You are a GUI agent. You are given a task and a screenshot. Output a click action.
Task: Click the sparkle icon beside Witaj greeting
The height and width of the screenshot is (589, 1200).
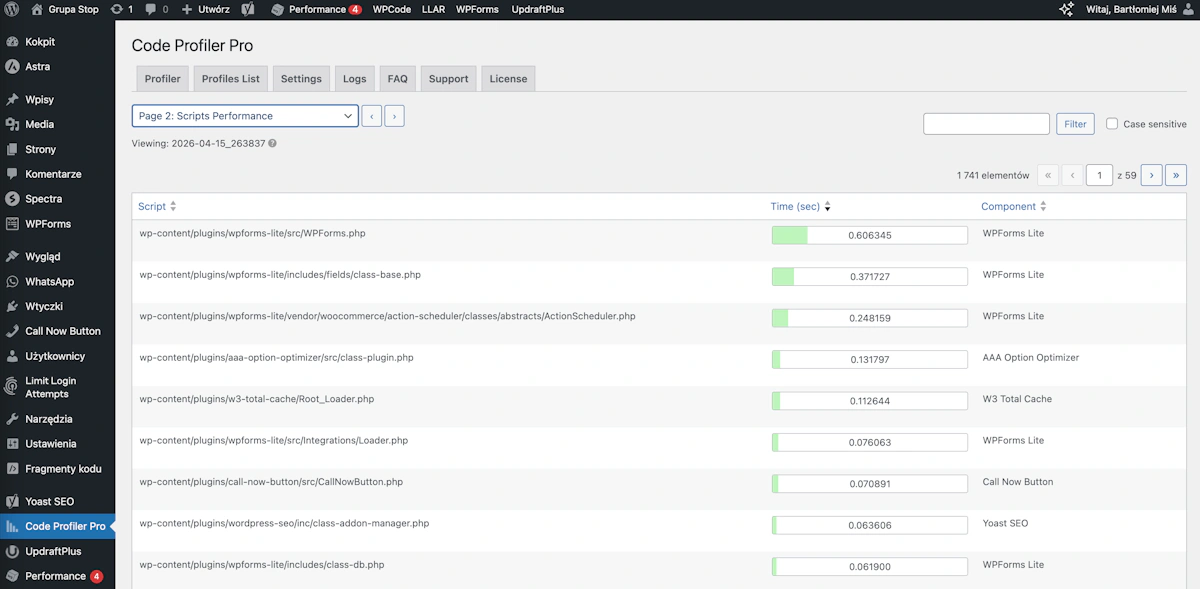point(1067,9)
